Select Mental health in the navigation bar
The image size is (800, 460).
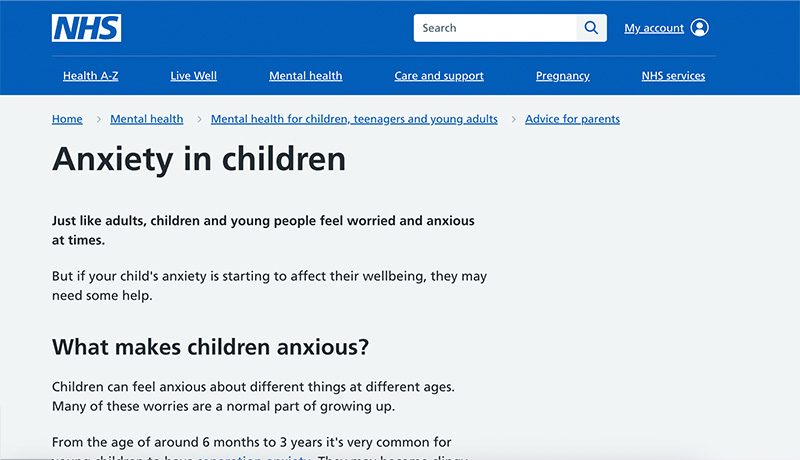(x=305, y=76)
